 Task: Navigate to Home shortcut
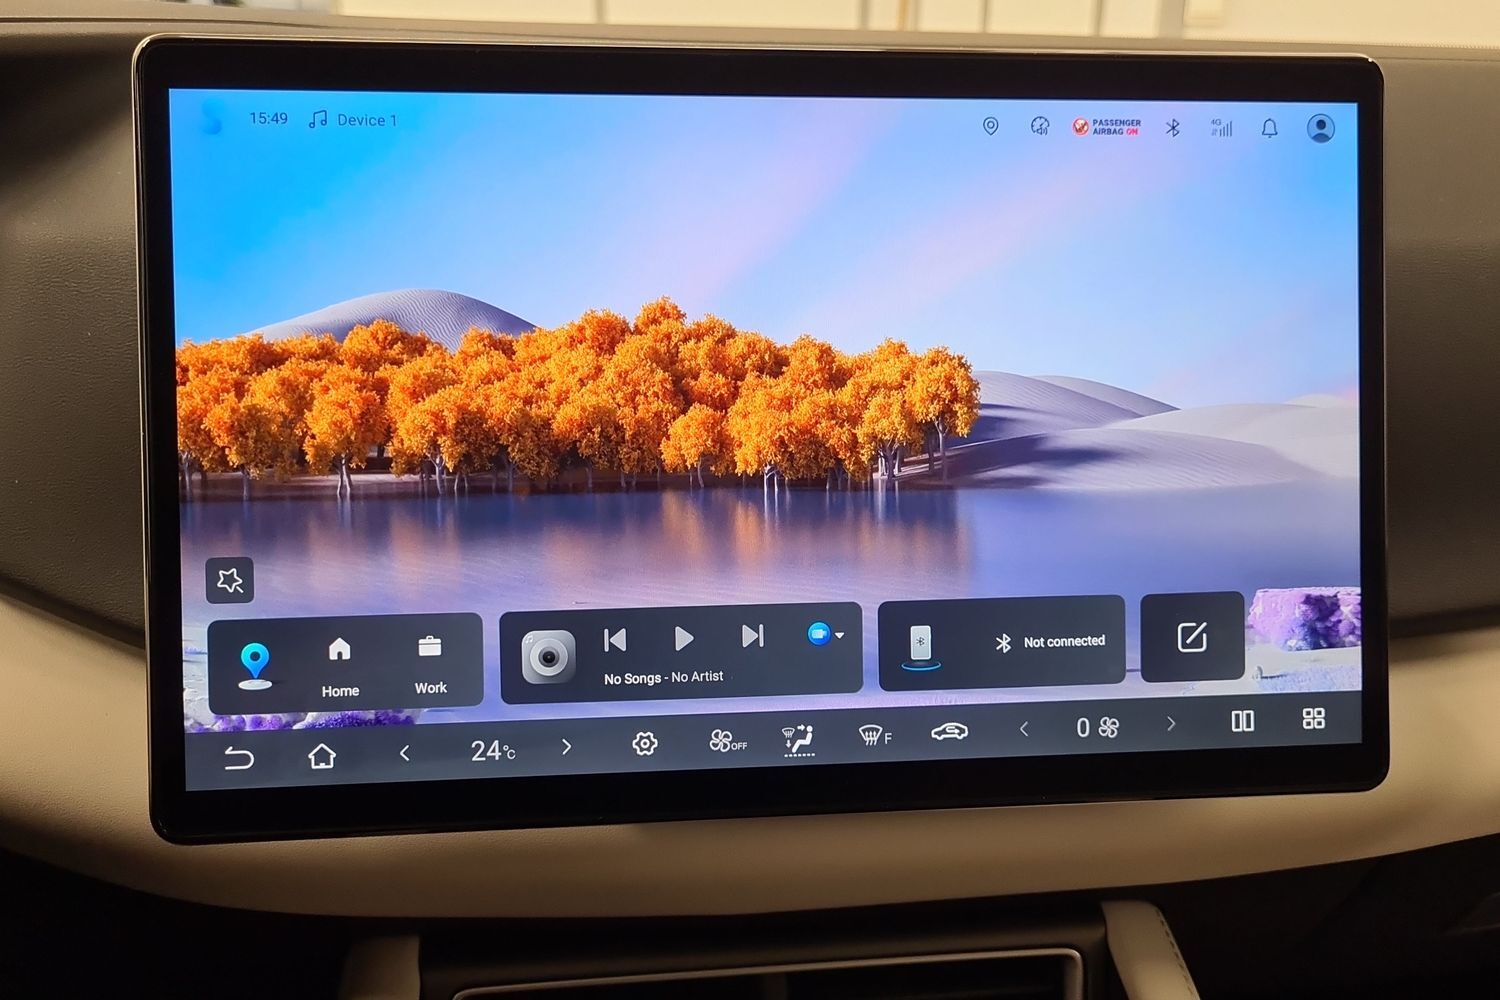coord(340,667)
